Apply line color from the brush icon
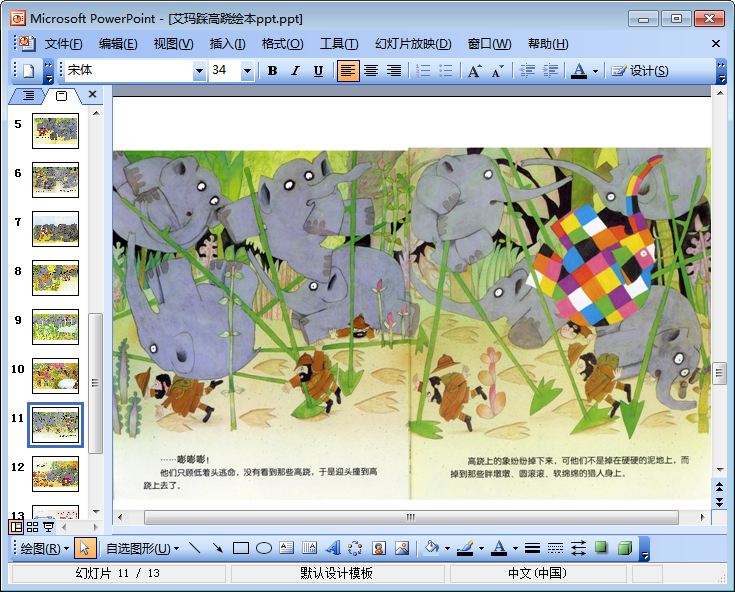The image size is (735, 592). [465, 547]
